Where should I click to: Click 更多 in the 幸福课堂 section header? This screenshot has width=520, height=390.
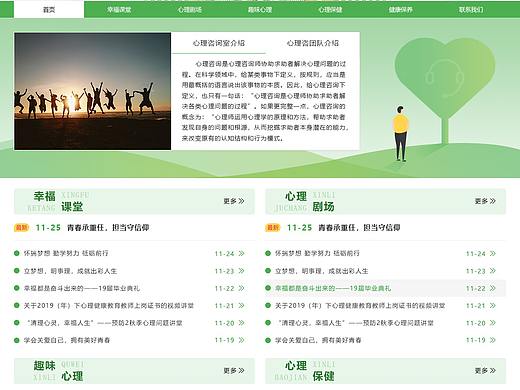pos(234,201)
